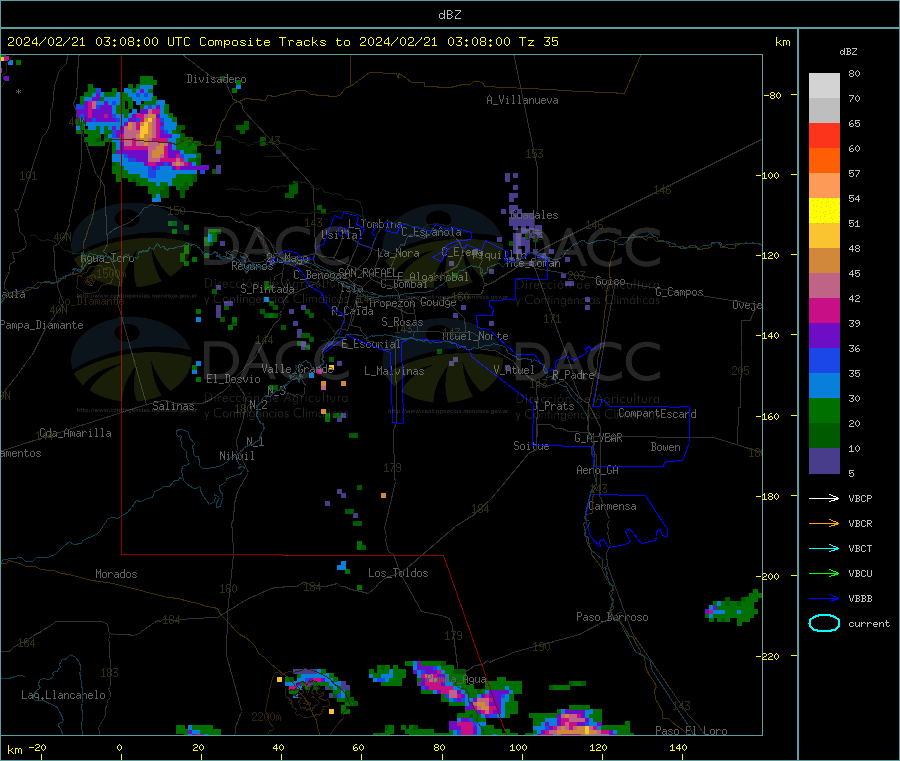Click the CompantEscard label
This screenshot has height=761, width=900.
(657, 414)
